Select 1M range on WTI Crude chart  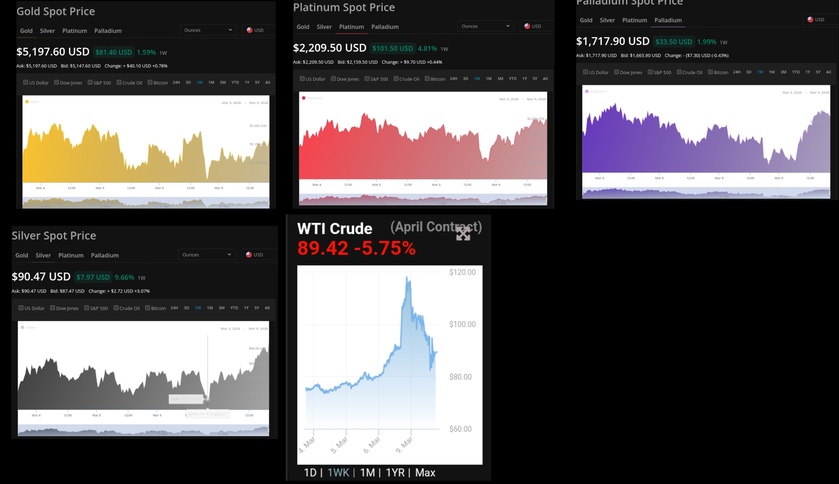pyautogui.click(x=368, y=472)
